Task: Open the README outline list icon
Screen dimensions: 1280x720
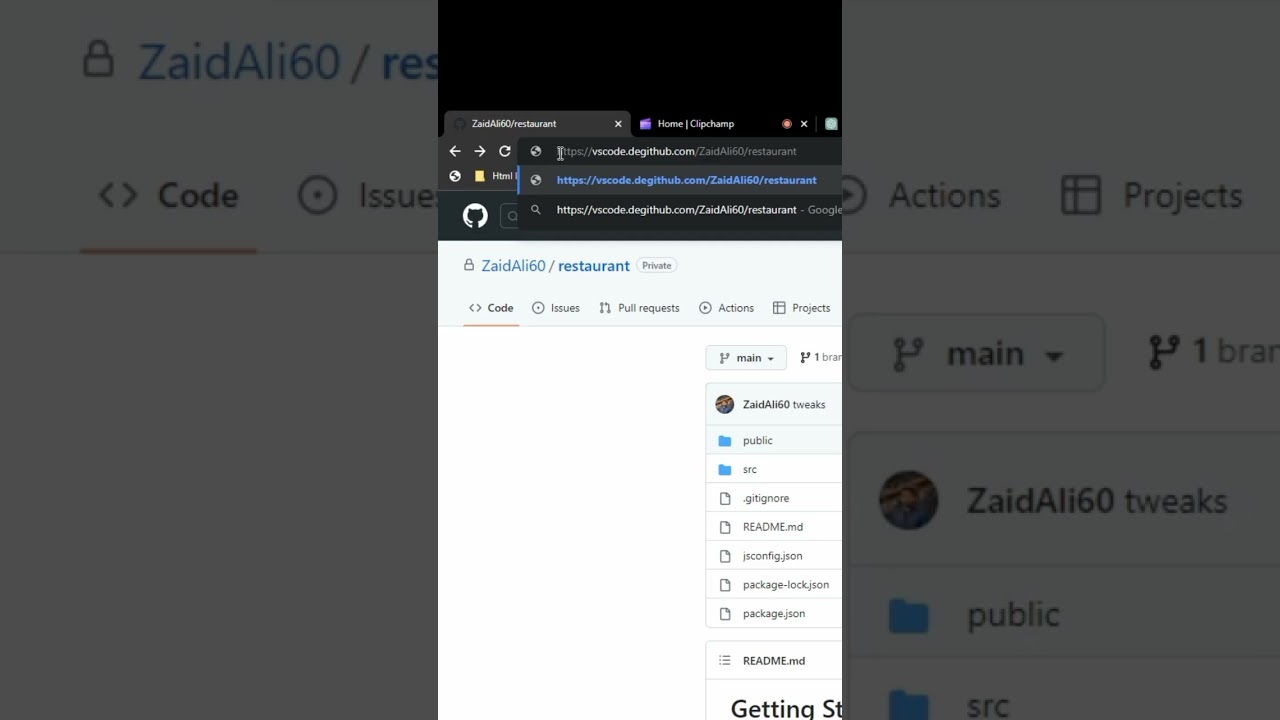Action: click(x=725, y=661)
